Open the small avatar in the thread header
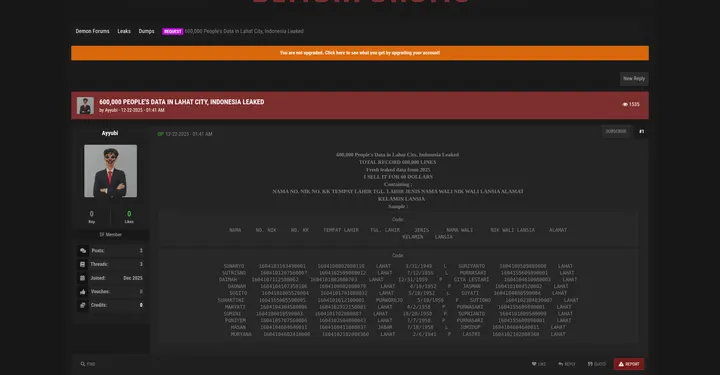The width and height of the screenshot is (720, 375). [85, 106]
